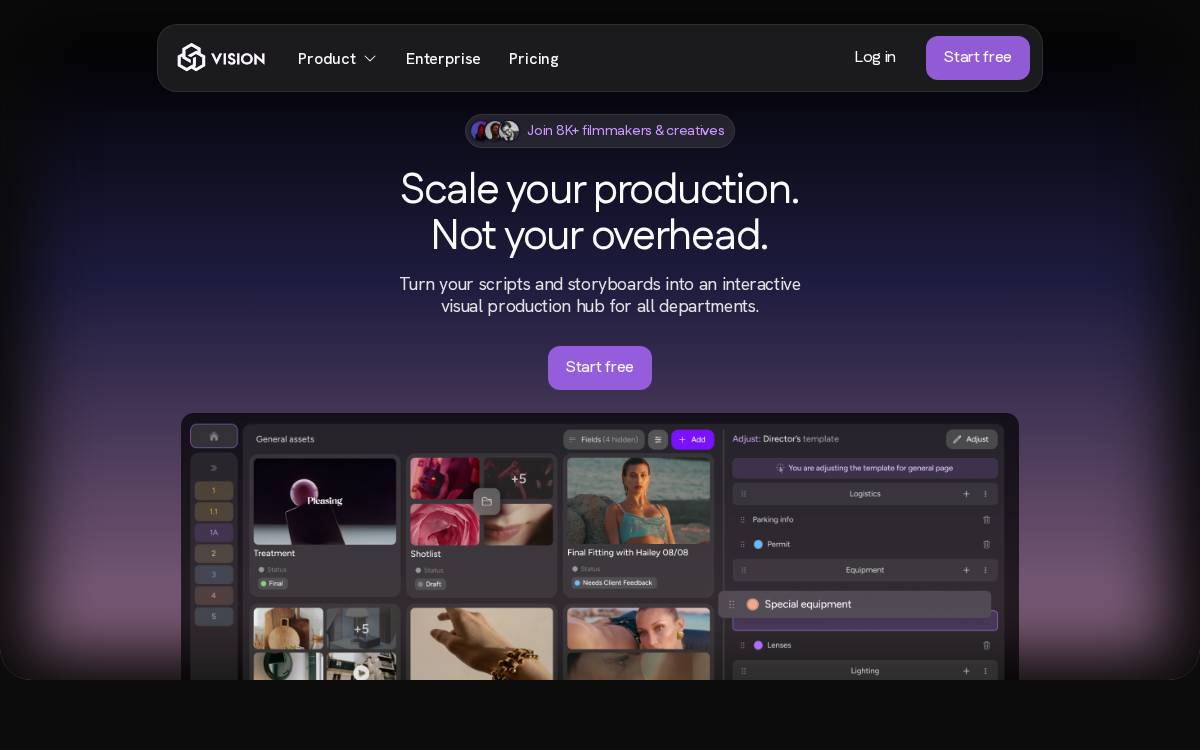The width and height of the screenshot is (1200, 750).
Task: Click the plus icon in Logistics row
Action: tap(966, 494)
